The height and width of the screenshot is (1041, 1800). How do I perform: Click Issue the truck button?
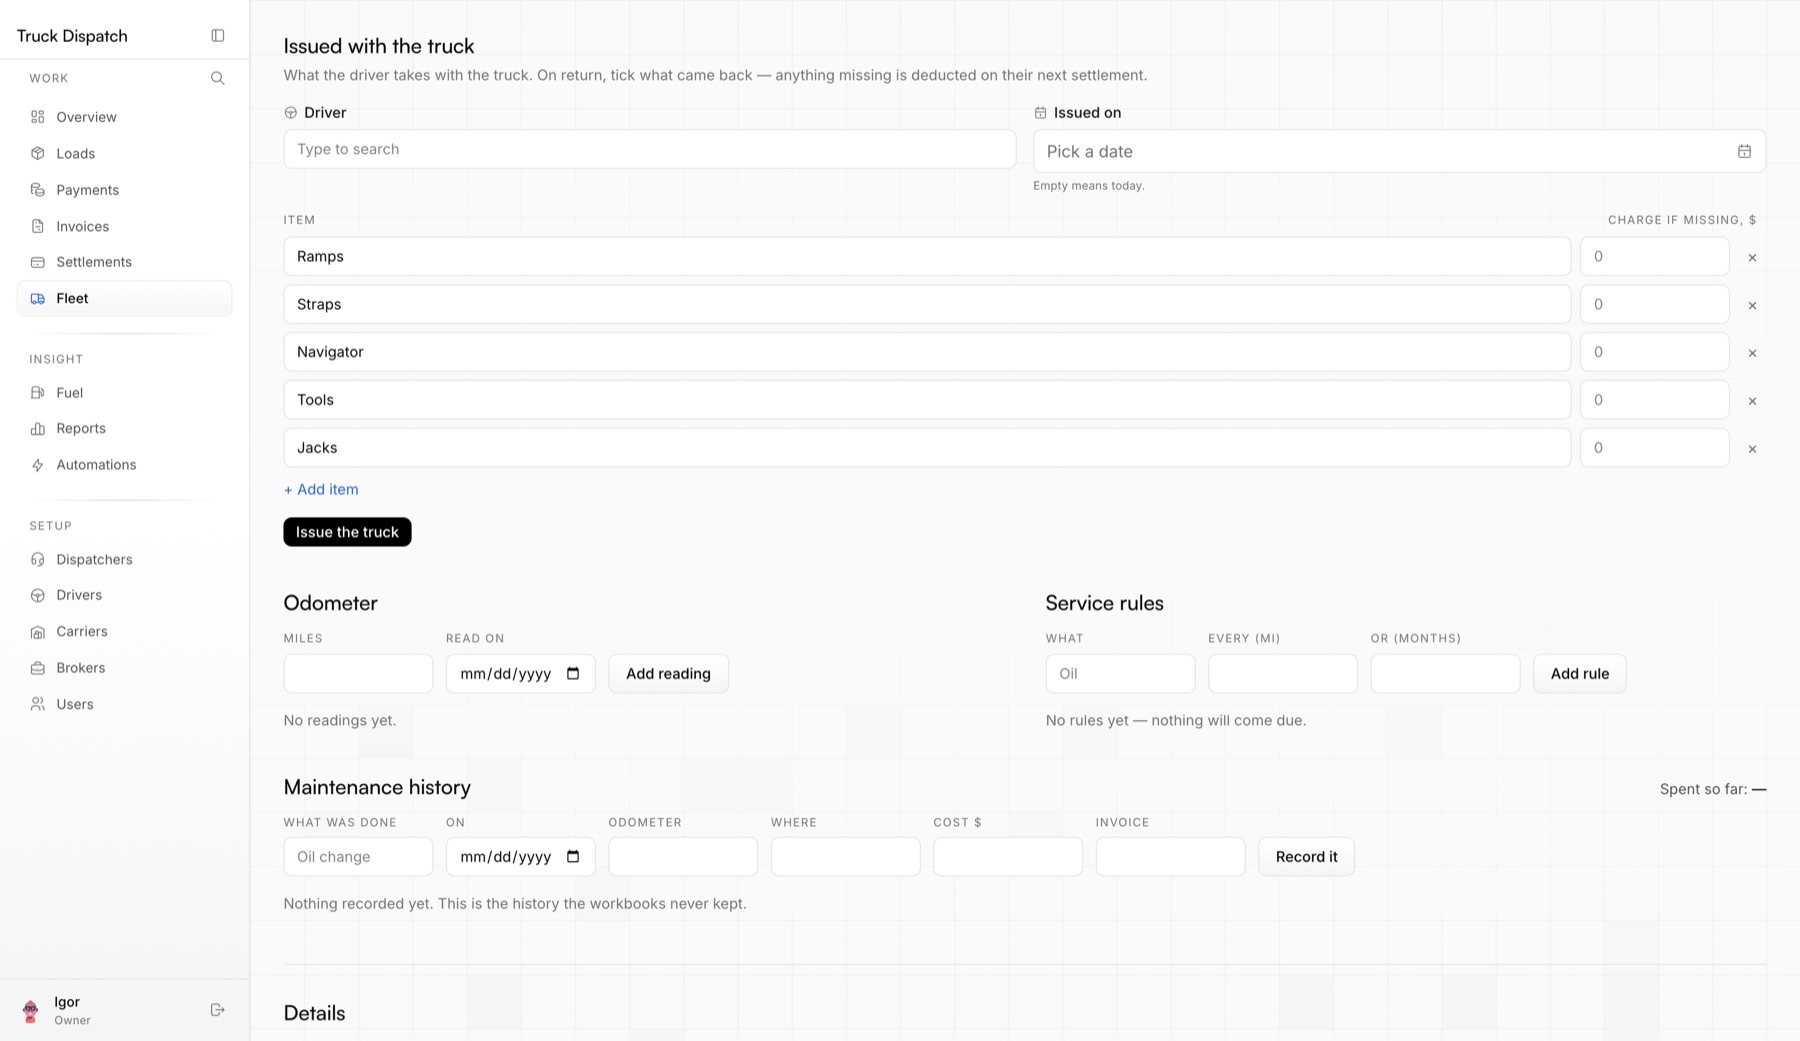click(347, 532)
